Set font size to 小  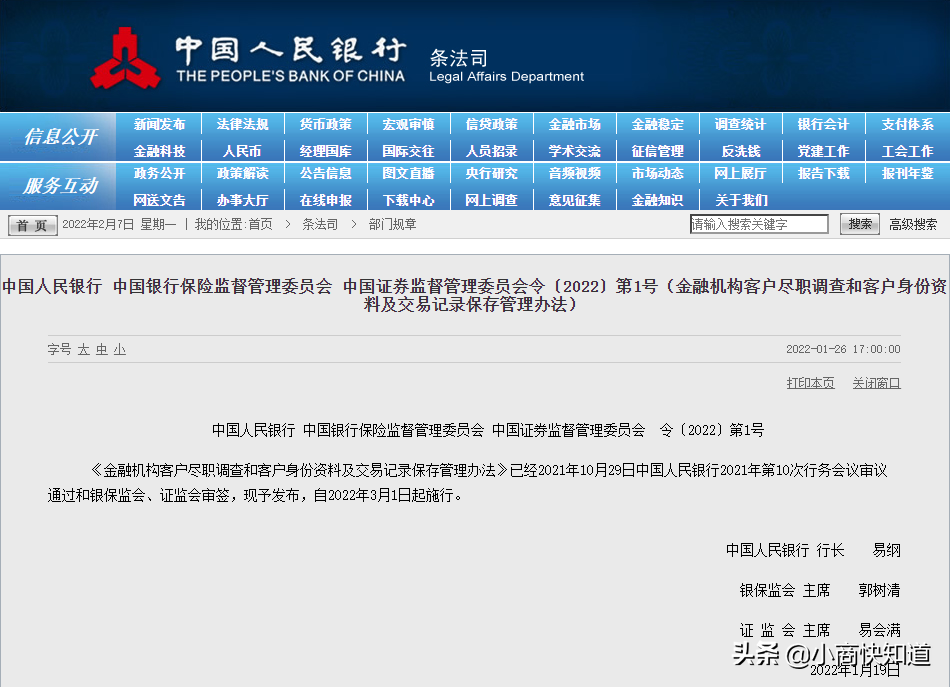[x=119, y=349]
